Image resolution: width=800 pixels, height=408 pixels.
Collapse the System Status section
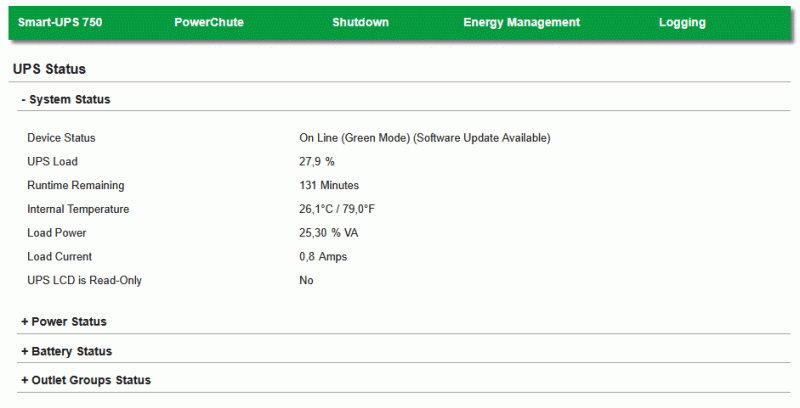coord(66,99)
